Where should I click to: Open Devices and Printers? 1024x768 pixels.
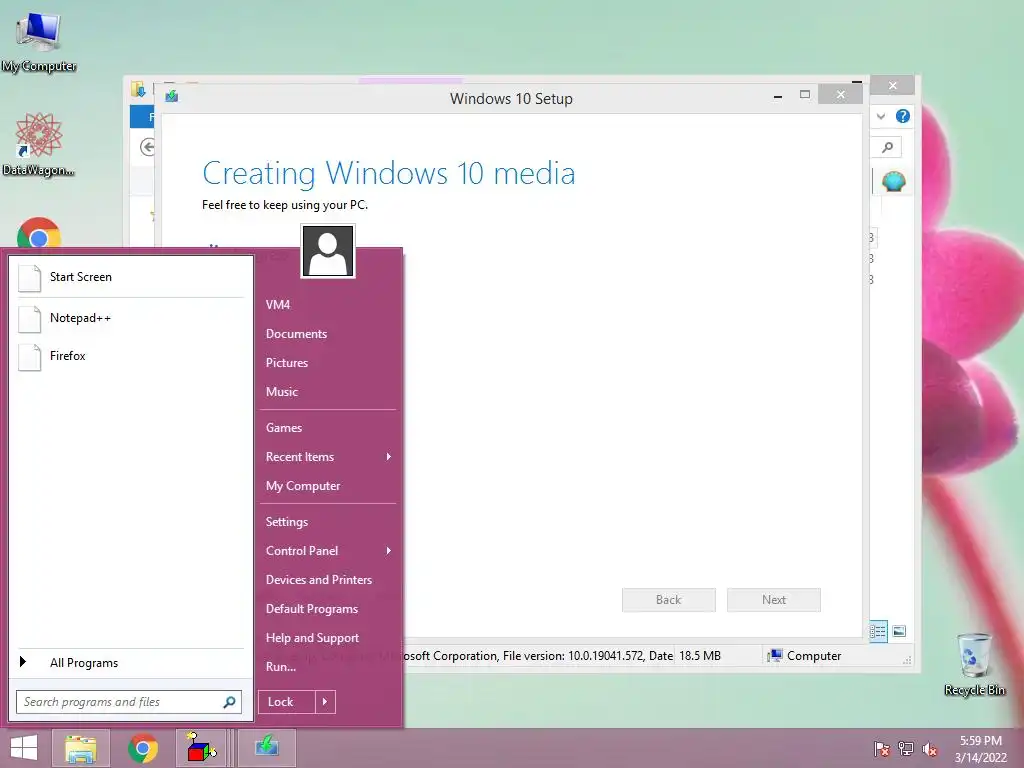coord(319,580)
